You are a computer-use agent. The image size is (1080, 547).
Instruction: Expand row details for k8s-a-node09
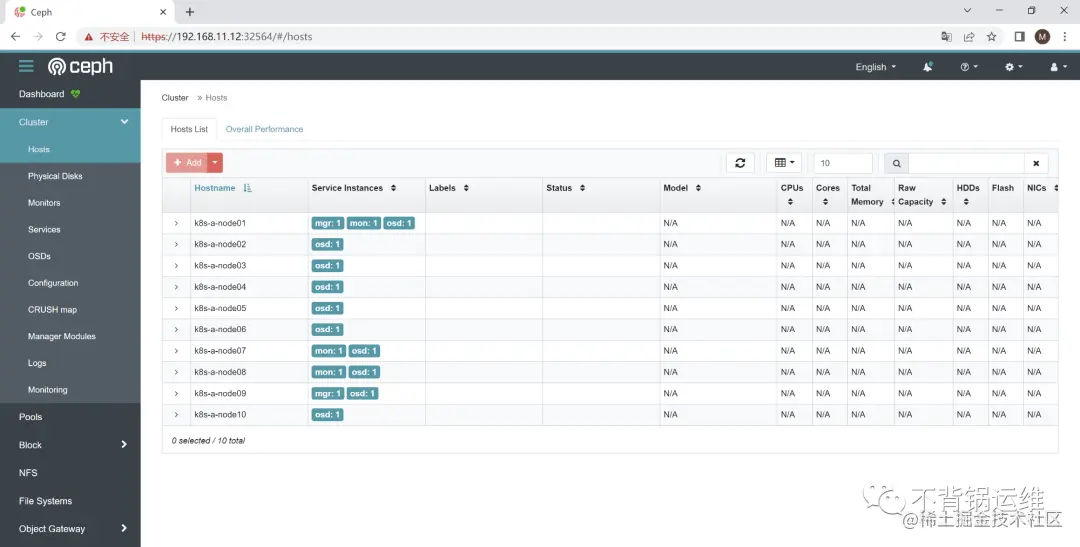click(176, 393)
